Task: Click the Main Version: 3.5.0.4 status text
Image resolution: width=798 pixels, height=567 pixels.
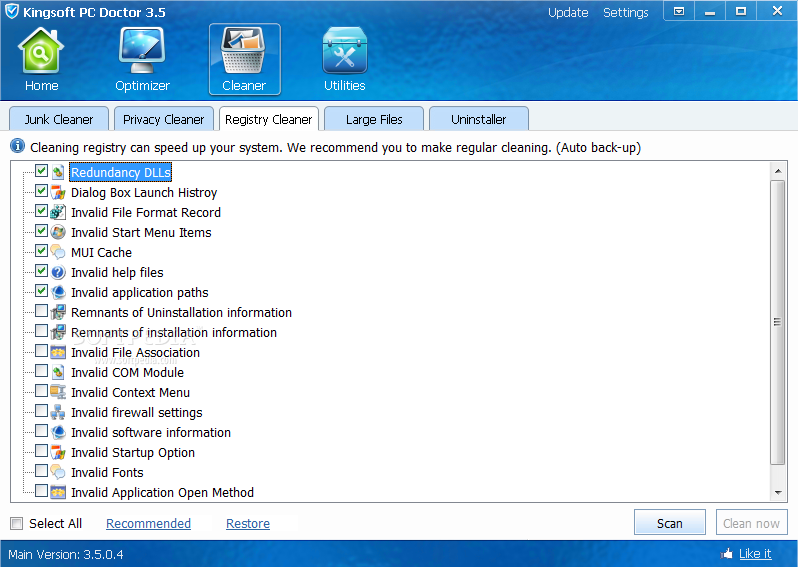Action: 66,554
